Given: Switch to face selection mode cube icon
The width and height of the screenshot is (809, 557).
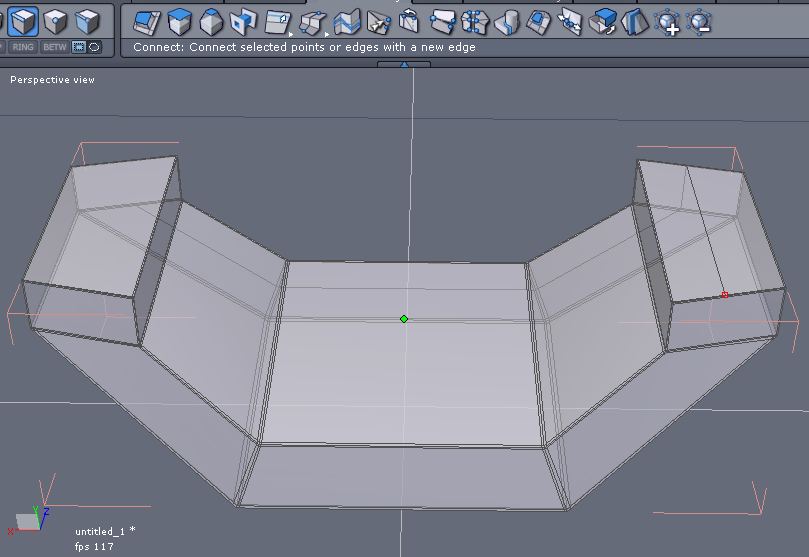Looking at the screenshot, I should point(87,22).
